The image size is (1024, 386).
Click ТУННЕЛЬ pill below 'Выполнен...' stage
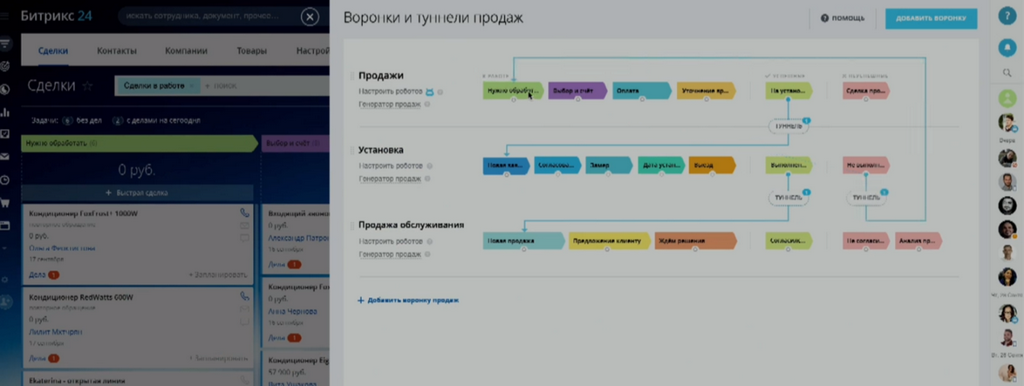(x=788, y=197)
